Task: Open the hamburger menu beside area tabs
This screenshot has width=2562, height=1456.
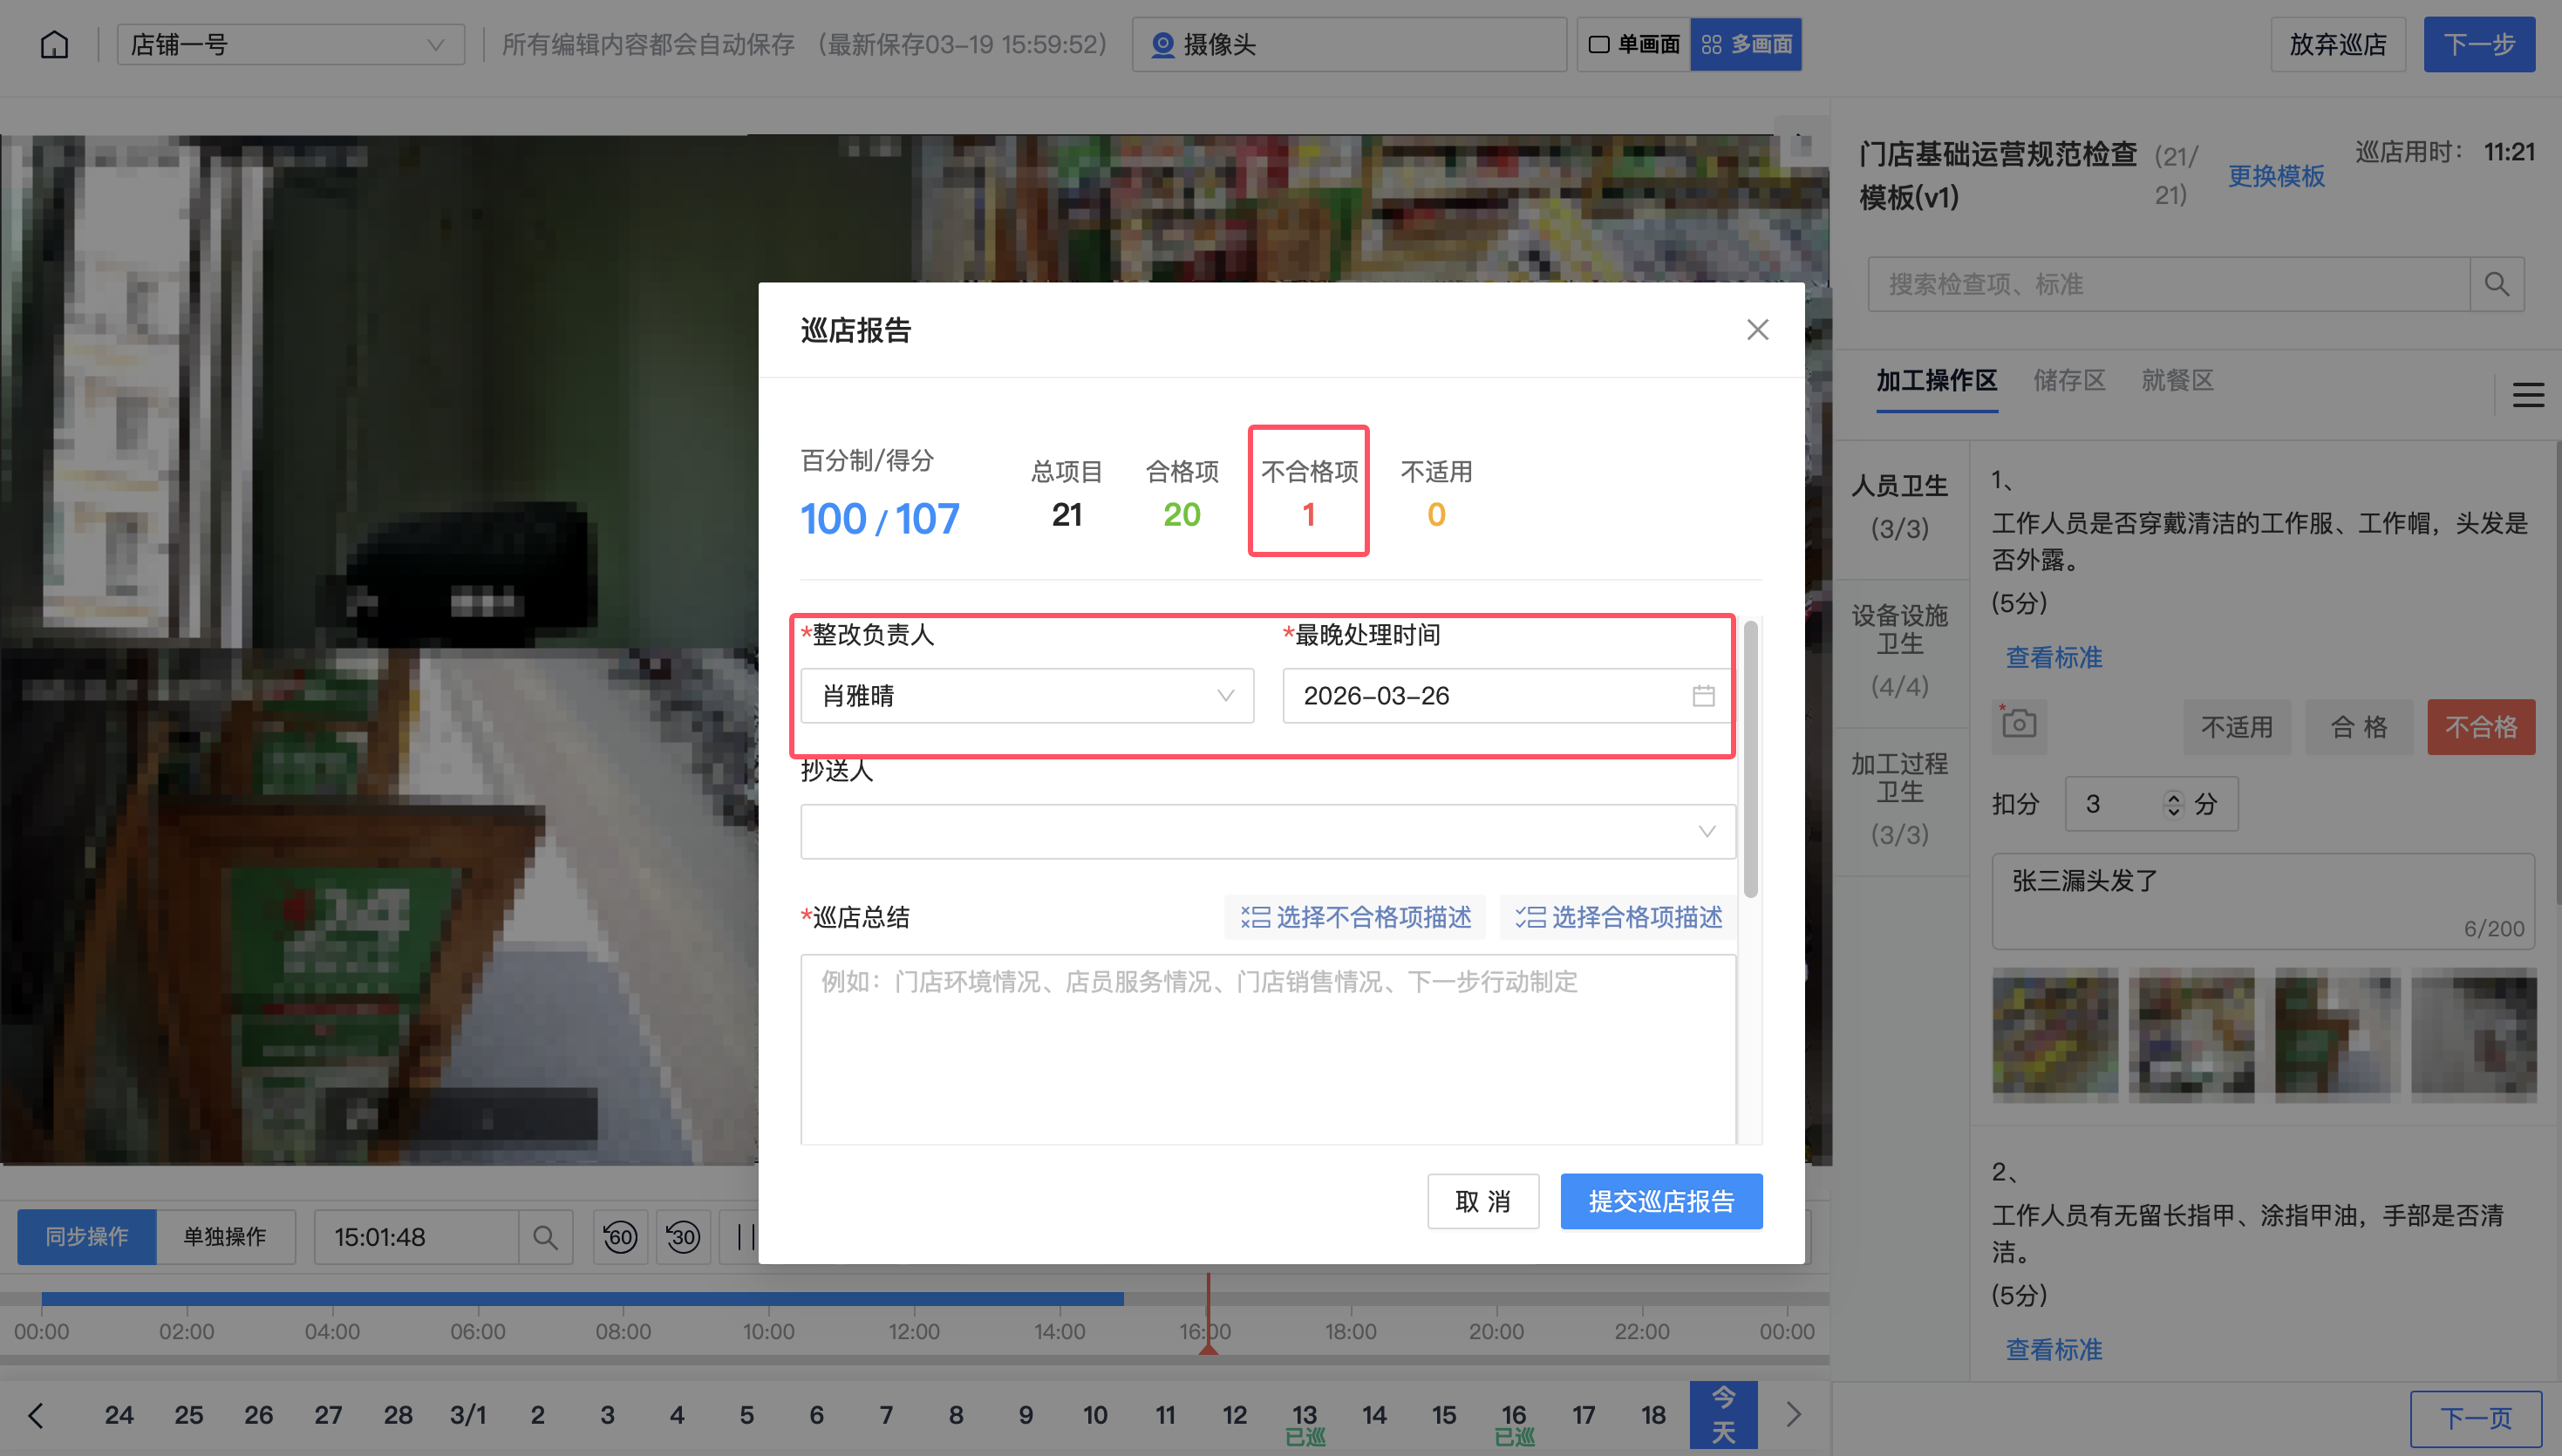Action: (x=2528, y=396)
